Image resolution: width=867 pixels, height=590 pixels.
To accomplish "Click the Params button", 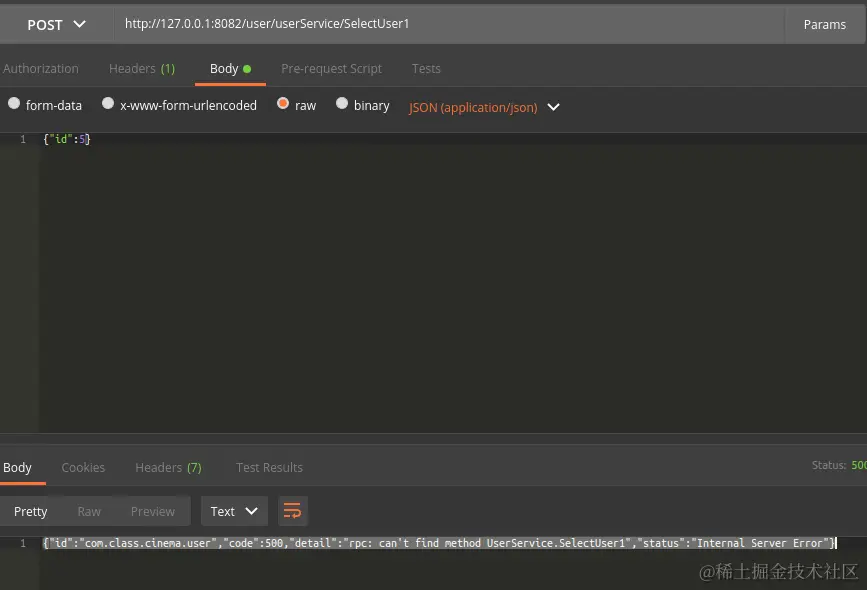I will point(825,24).
